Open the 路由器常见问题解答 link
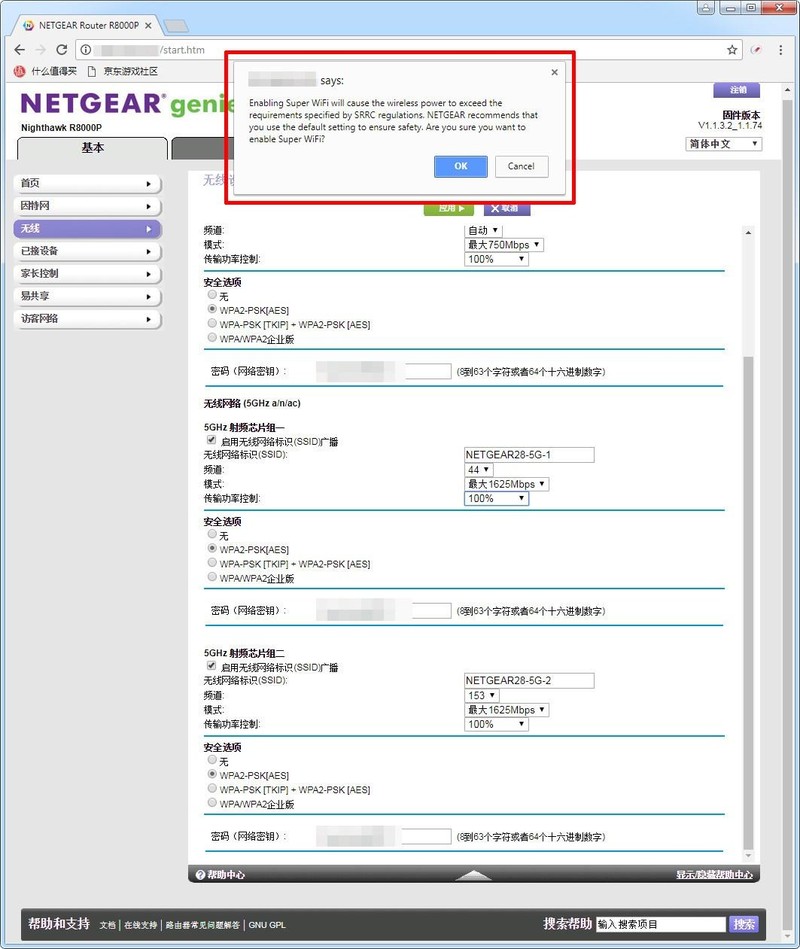 tap(203, 925)
